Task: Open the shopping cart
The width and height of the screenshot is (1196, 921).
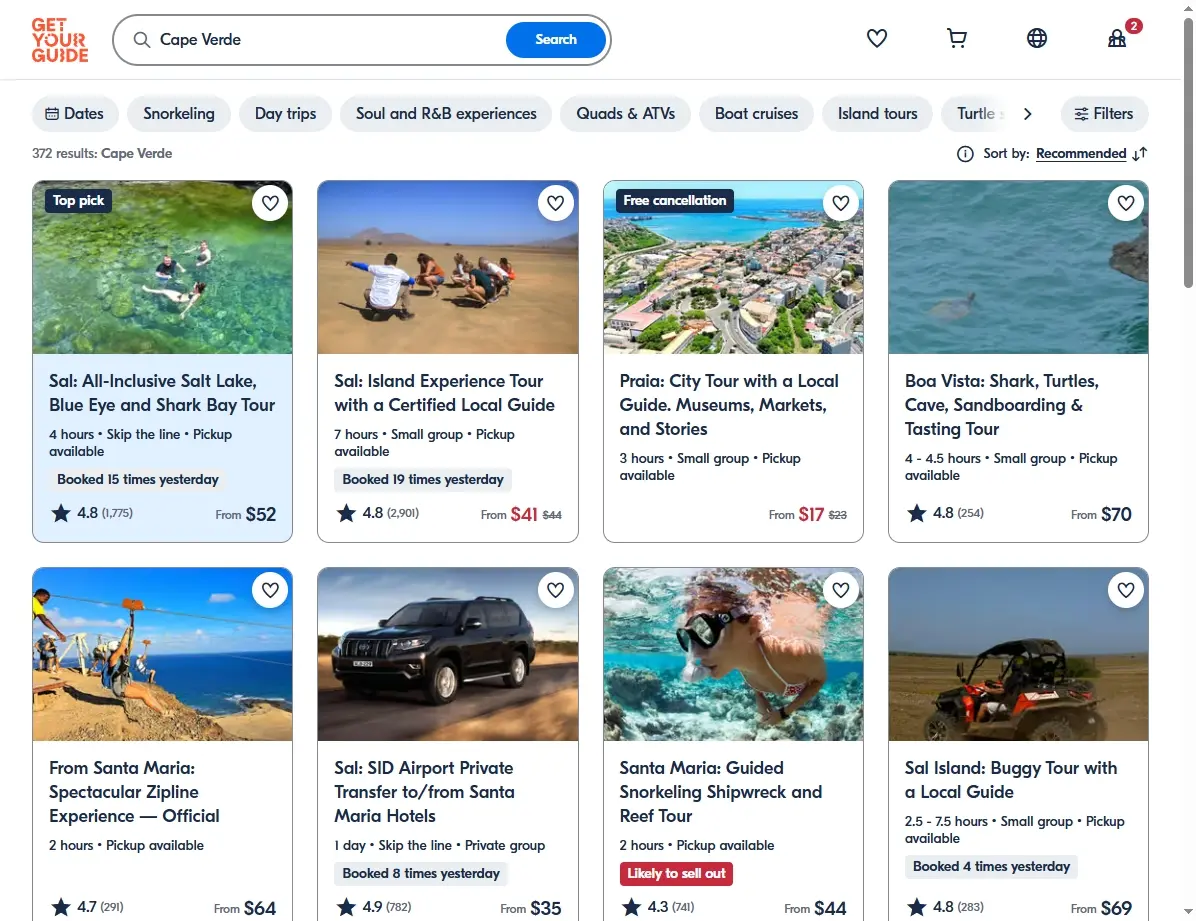Action: [956, 38]
